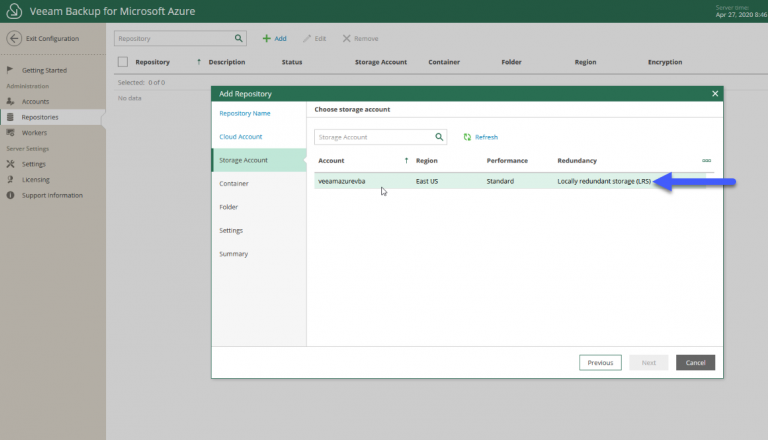768x440 pixels.
Task: Click the Edit pencil icon in toolbar
Action: [307, 38]
